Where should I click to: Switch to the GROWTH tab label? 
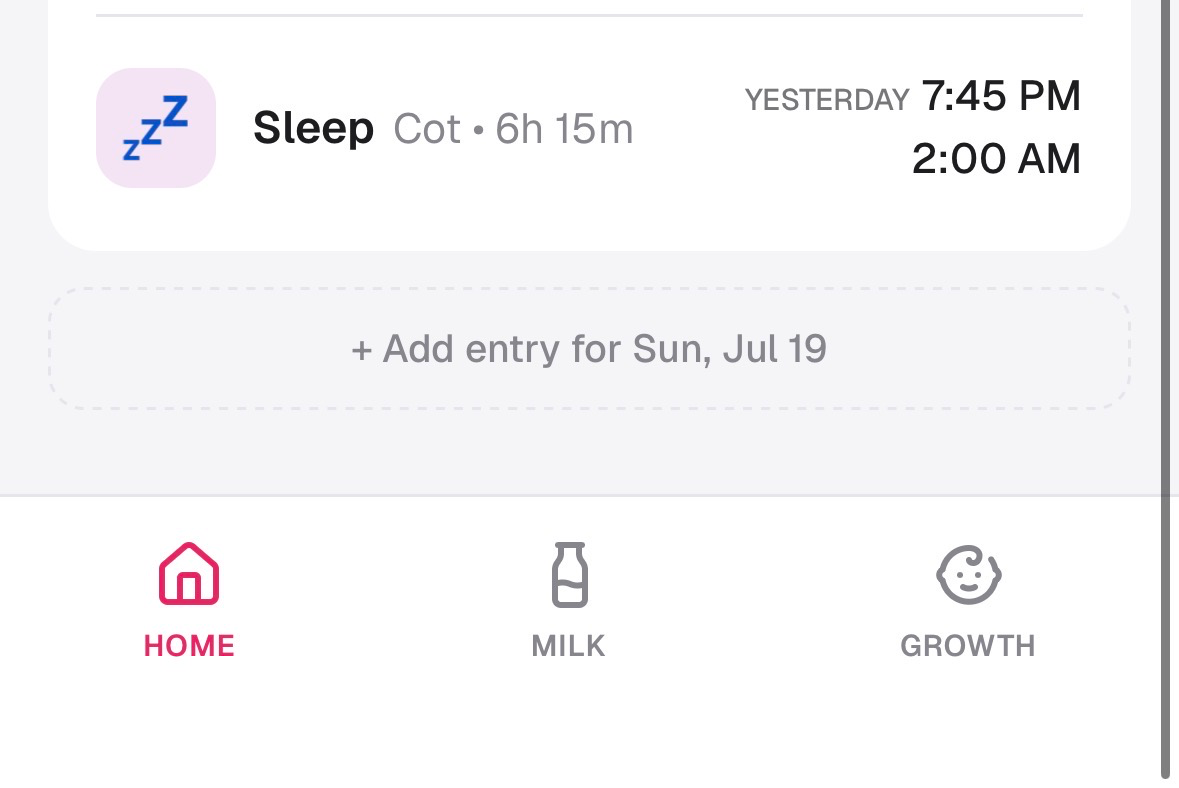point(968,646)
